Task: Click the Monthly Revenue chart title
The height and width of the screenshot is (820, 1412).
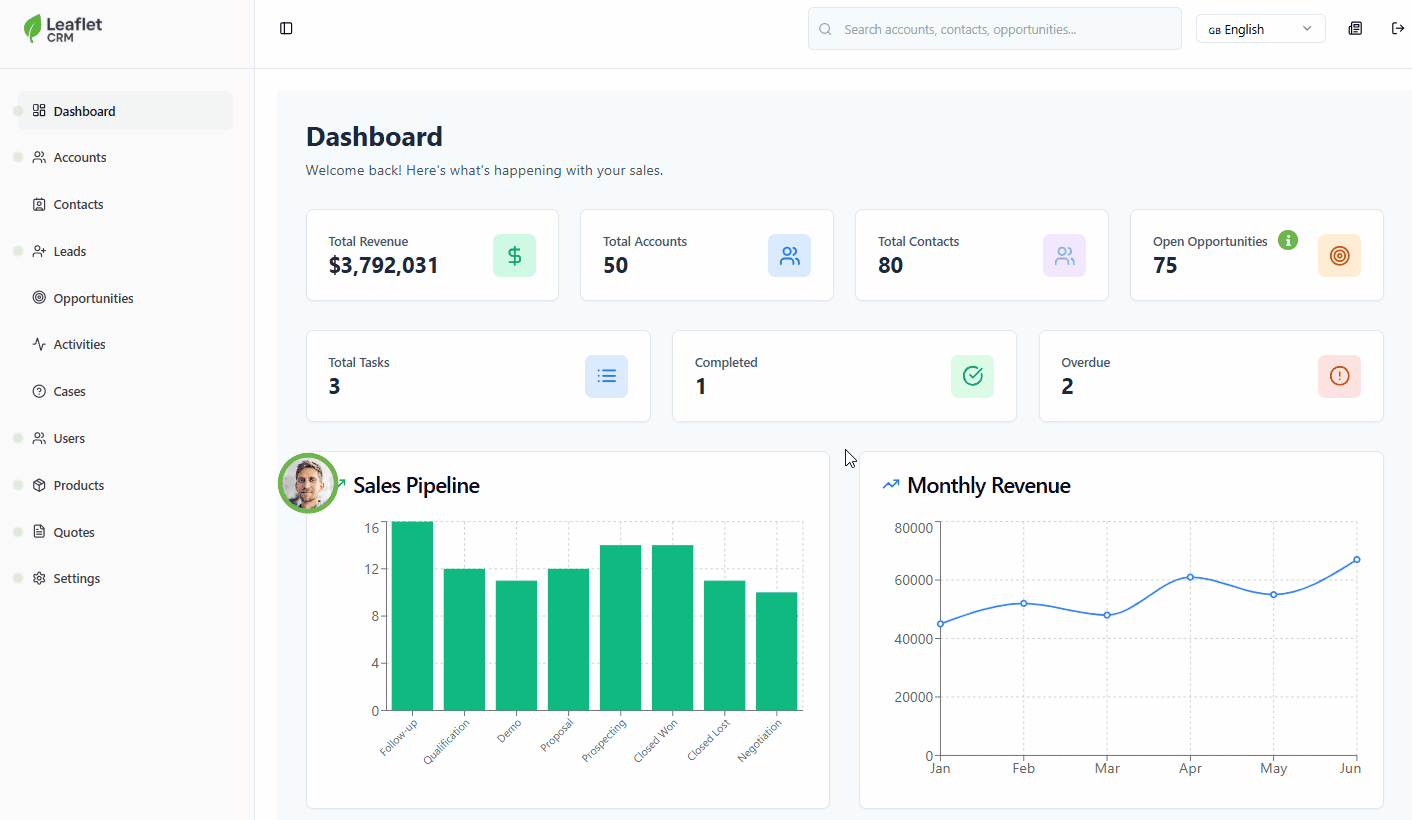Action: pyautogui.click(x=989, y=485)
